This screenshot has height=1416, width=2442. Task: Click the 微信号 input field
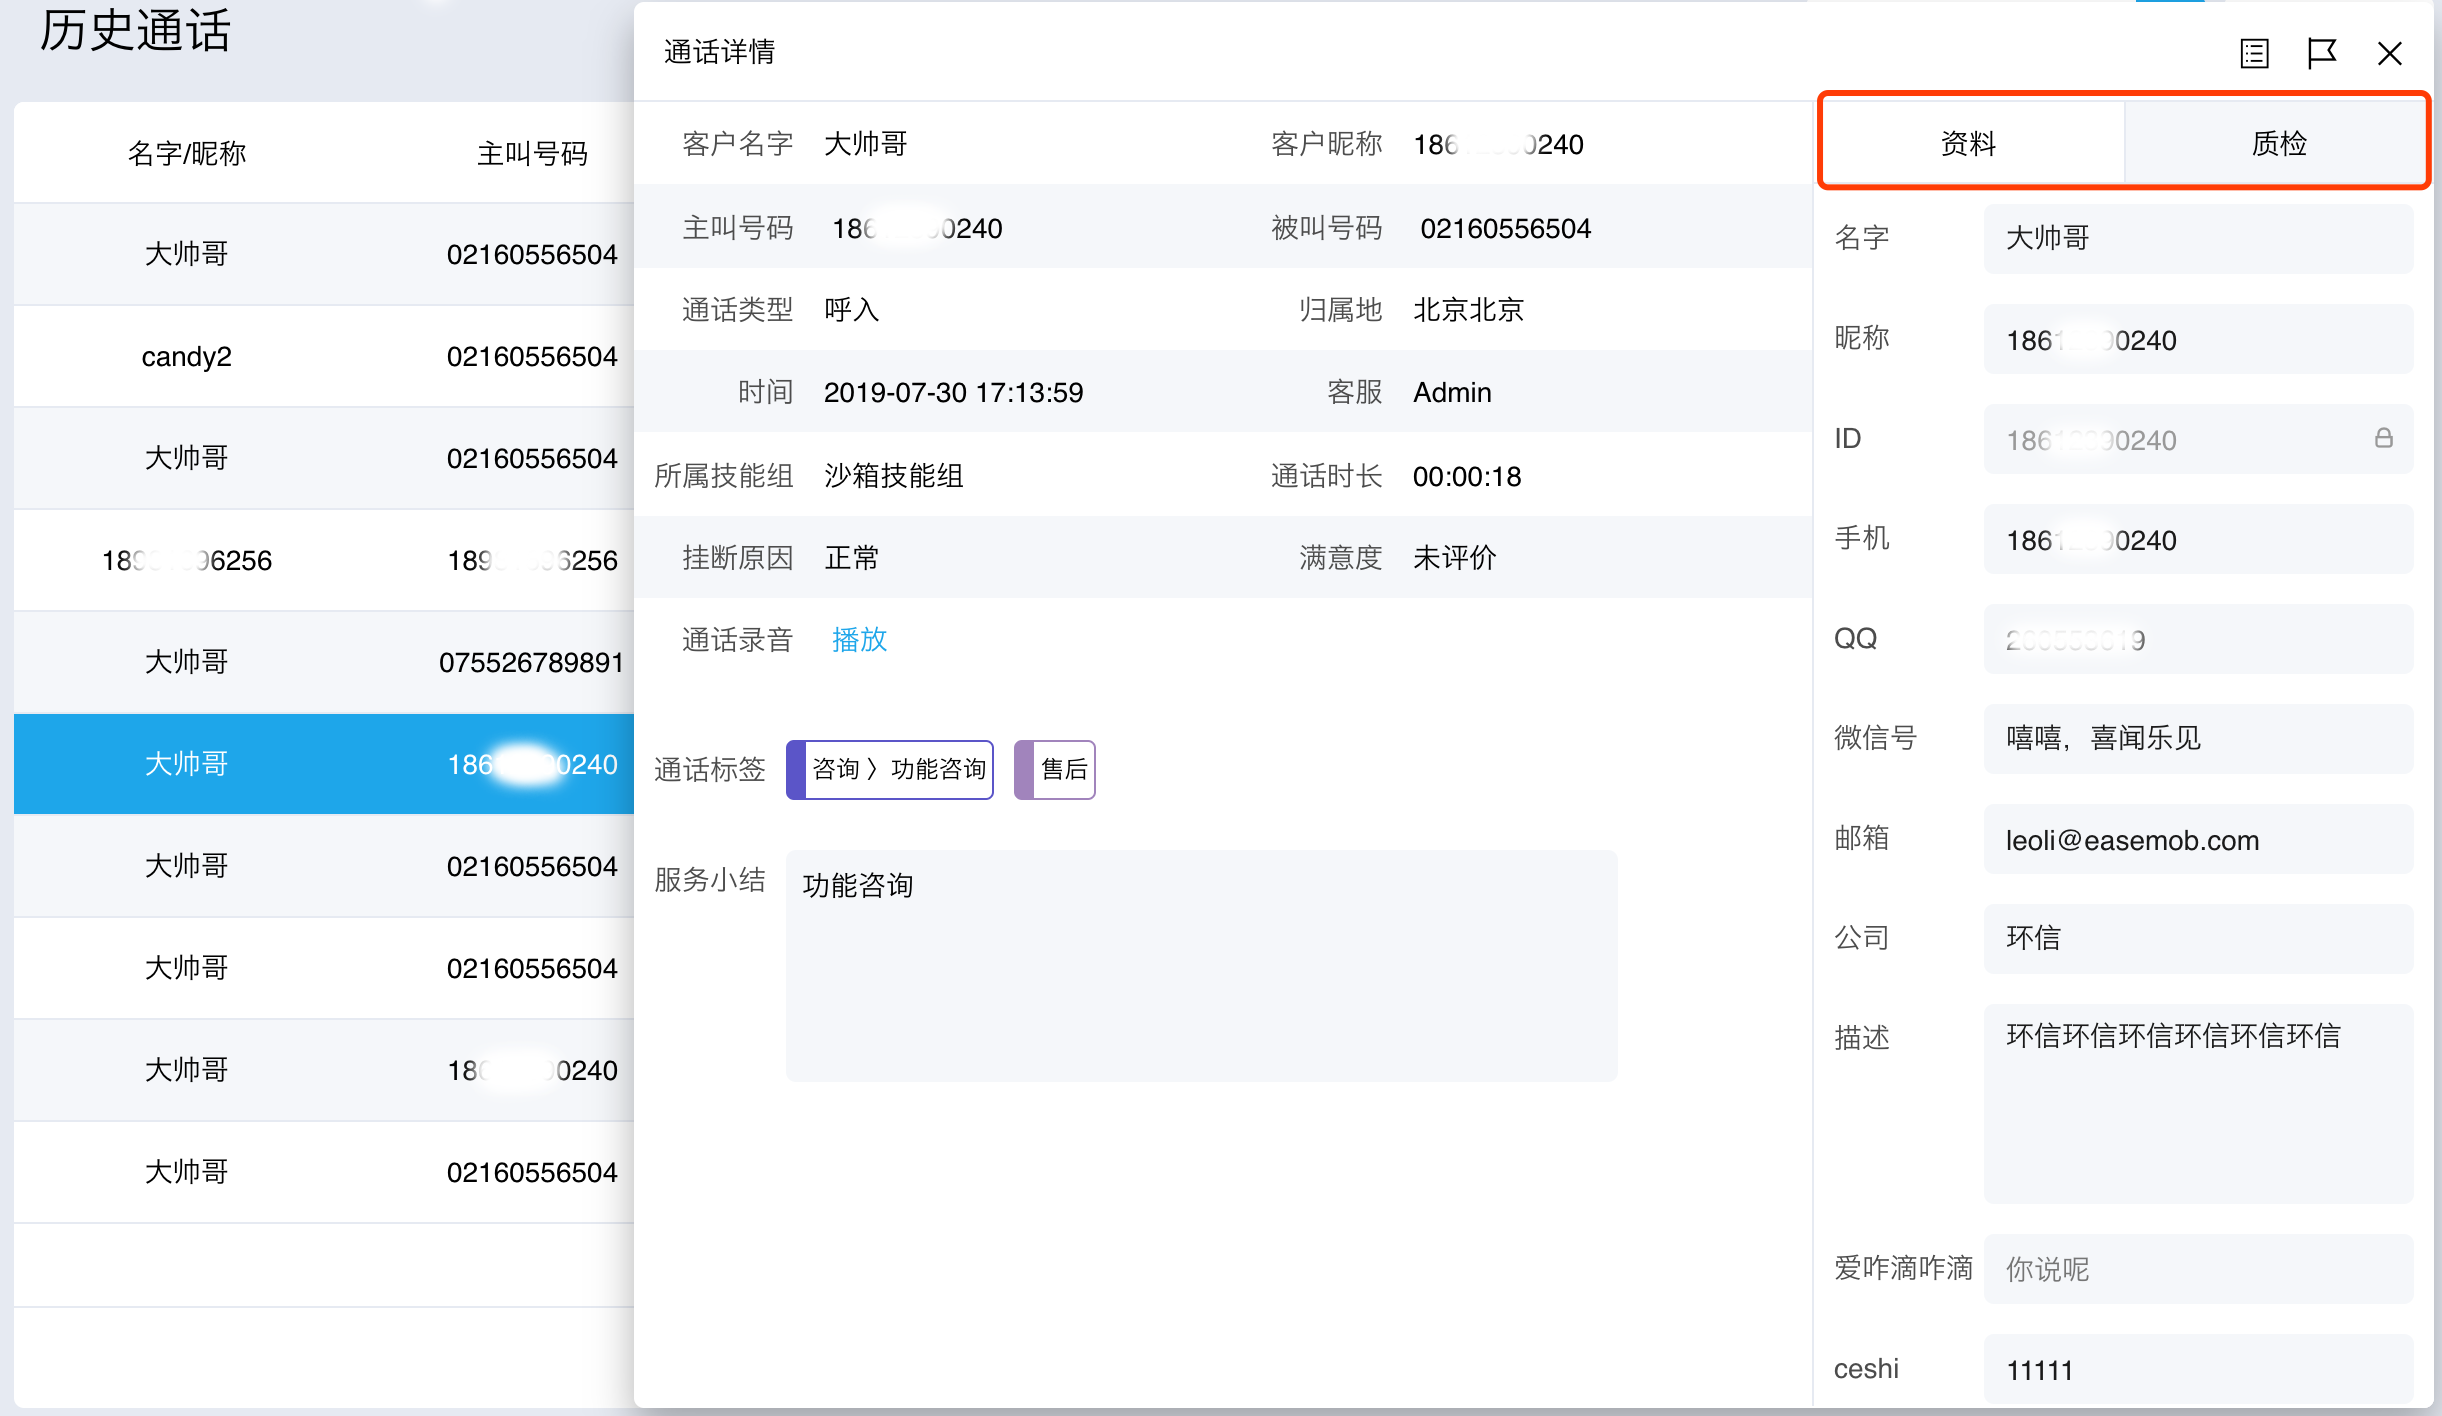pyautogui.click(x=2197, y=738)
